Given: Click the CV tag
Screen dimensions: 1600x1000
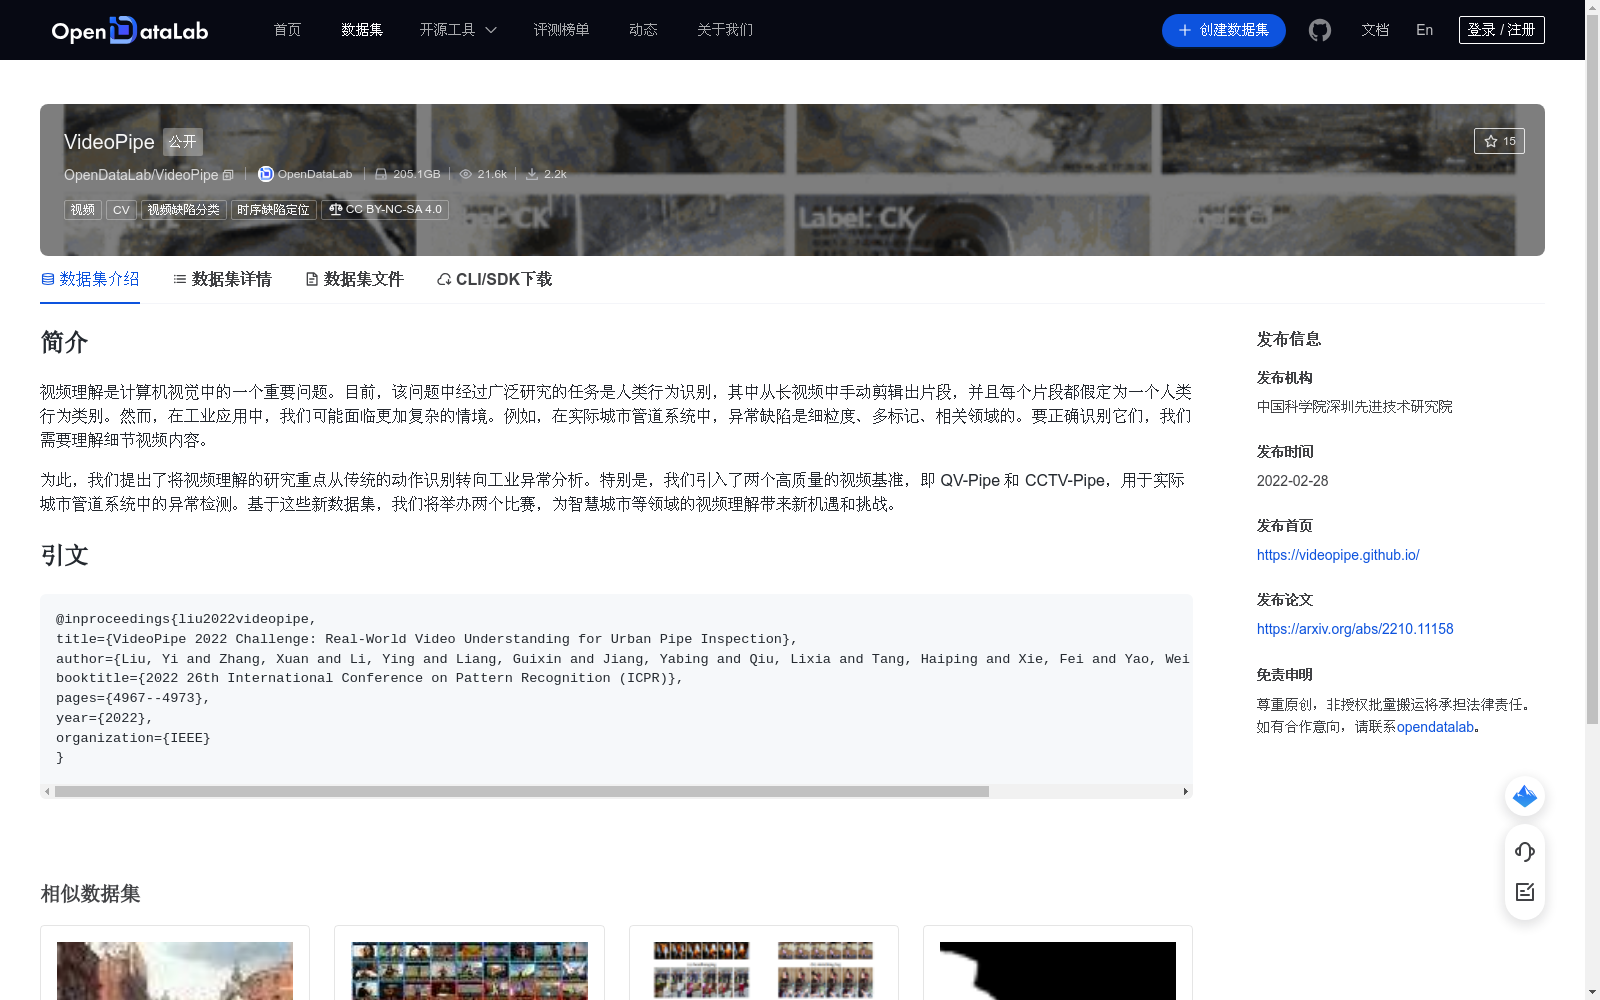Looking at the screenshot, I should point(121,210).
